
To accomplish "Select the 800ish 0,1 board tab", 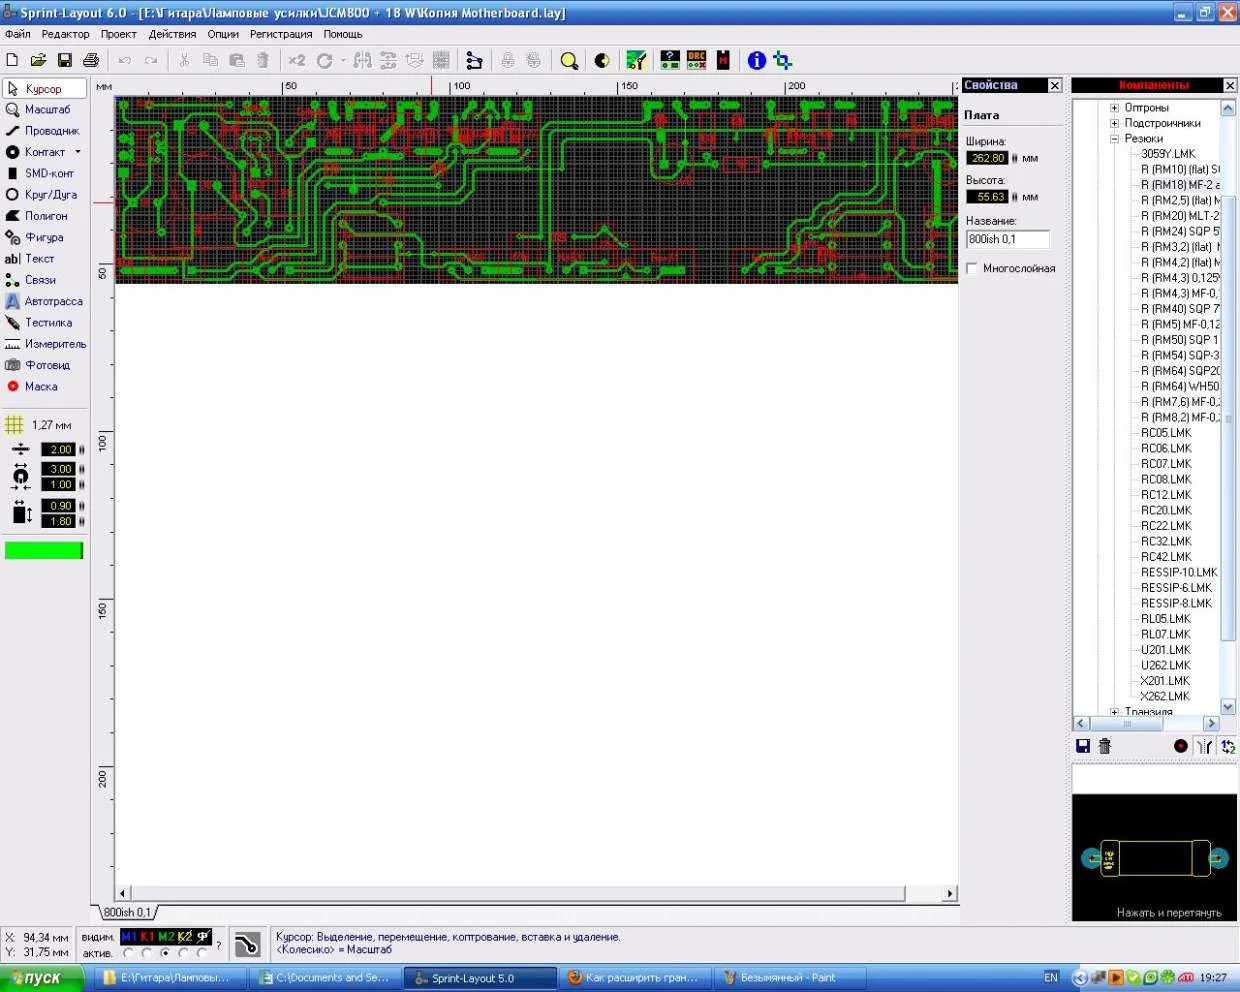I will (x=127, y=912).
